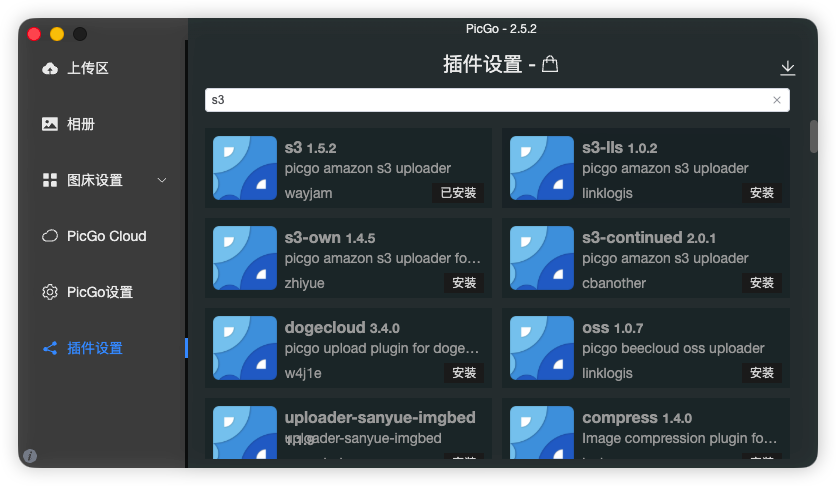Click the share icon beside 插件设置

(x=50, y=348)
